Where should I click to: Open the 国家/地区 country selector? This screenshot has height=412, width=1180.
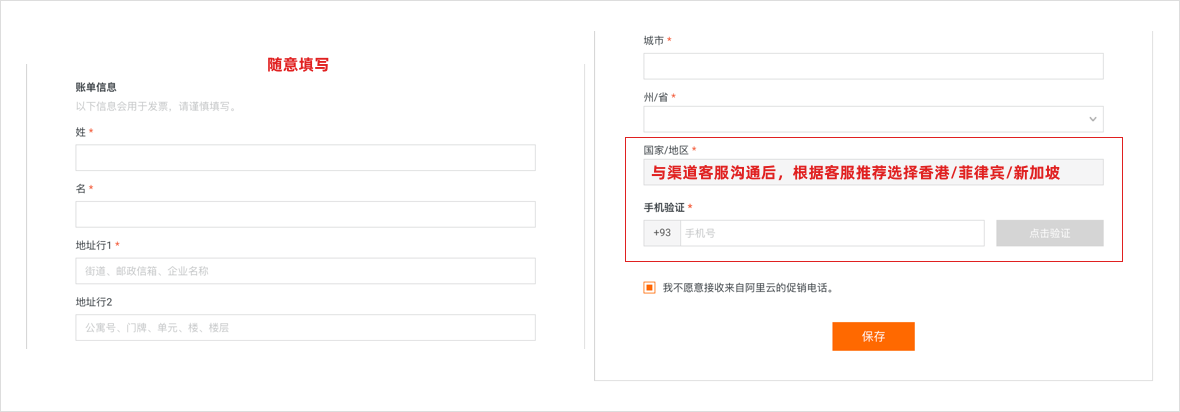point(873,172)
